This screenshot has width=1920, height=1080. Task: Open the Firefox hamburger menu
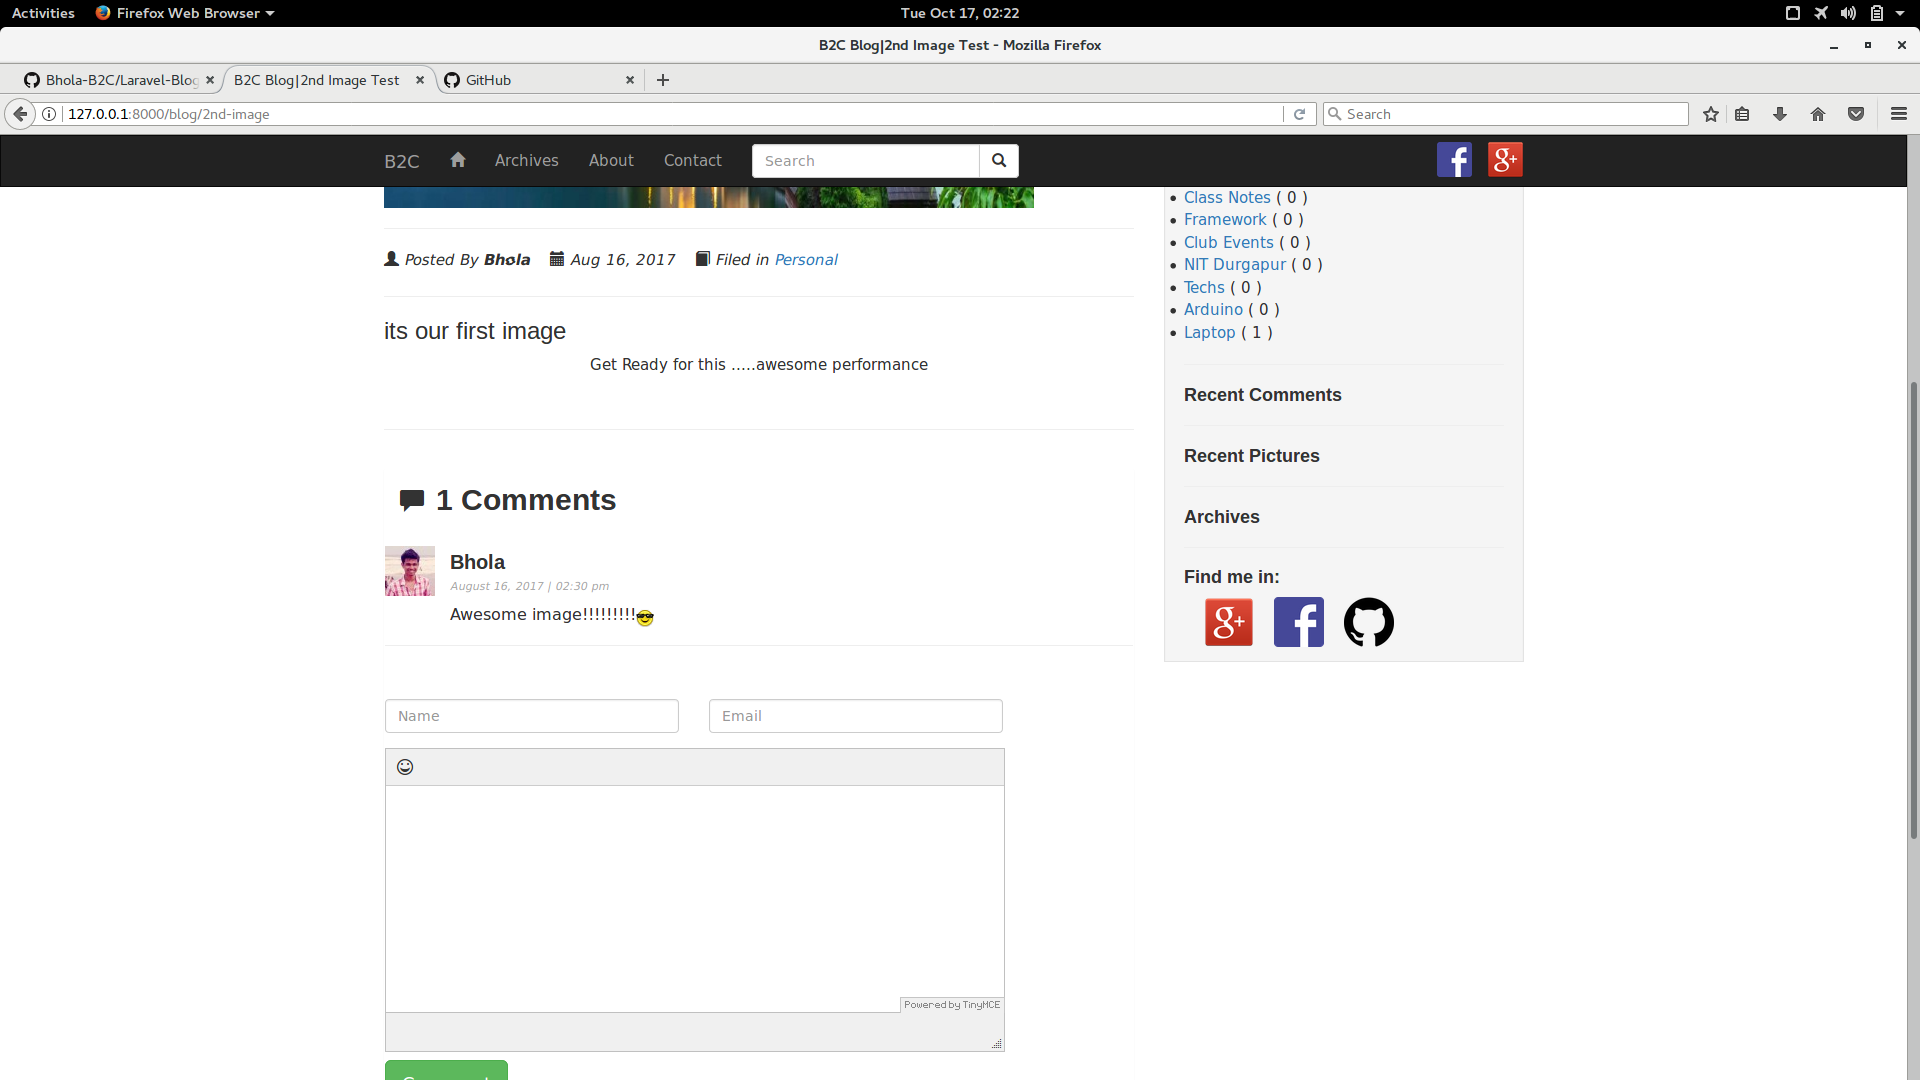point(1899,114)
